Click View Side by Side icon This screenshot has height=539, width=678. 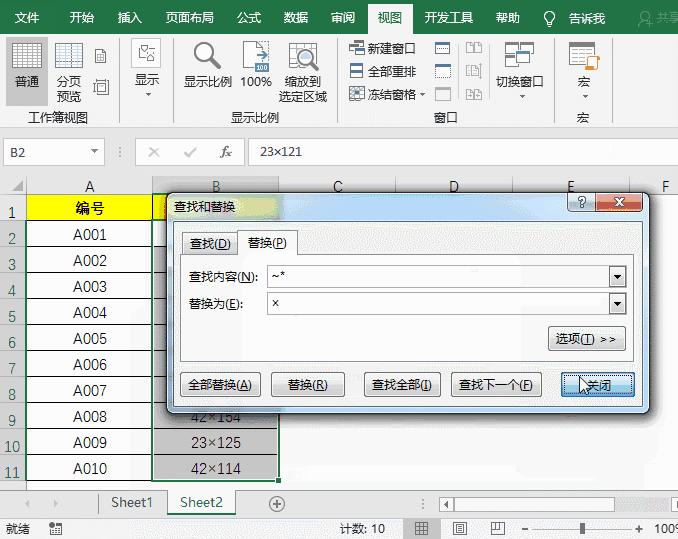pos(474,48)
